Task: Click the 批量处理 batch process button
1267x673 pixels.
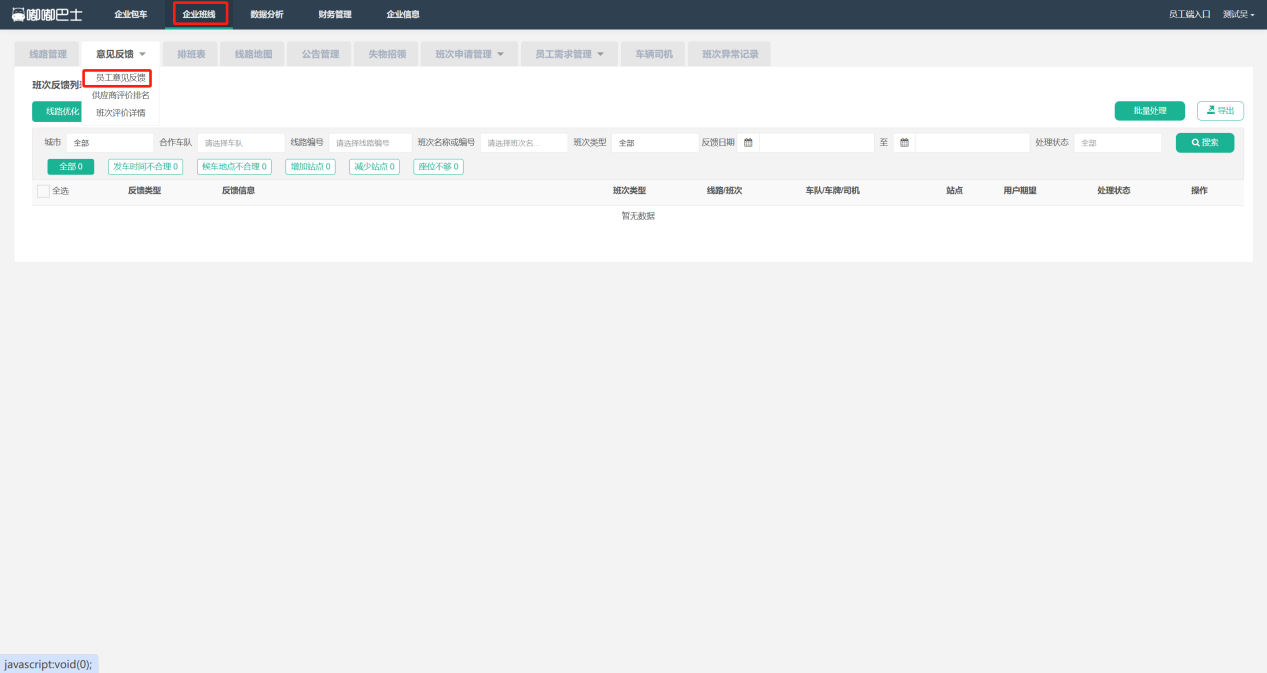Action: (x=1149, y=111)
